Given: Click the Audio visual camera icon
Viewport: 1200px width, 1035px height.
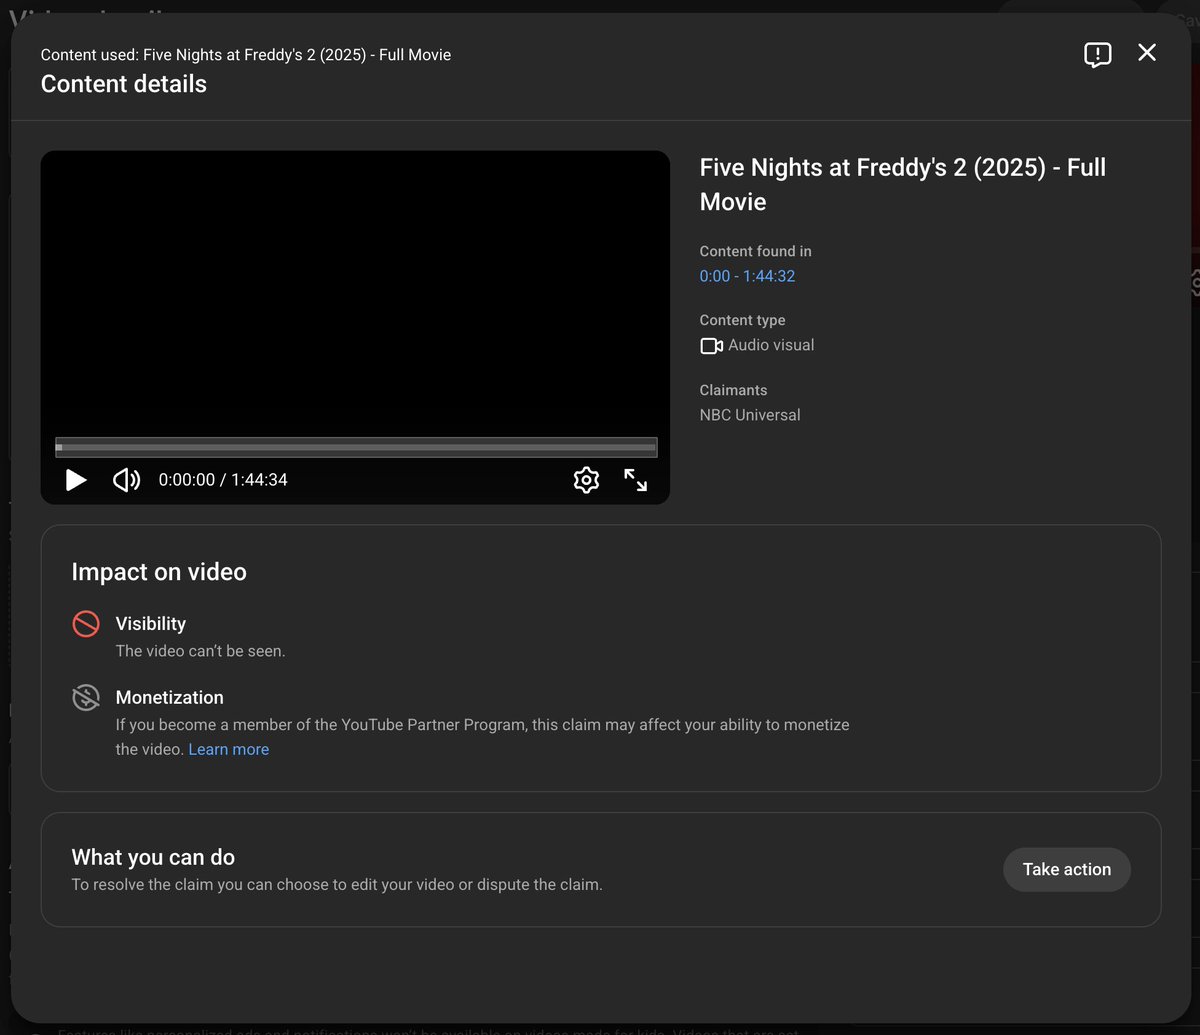Looking at the screenshot, I should (711, 346).
